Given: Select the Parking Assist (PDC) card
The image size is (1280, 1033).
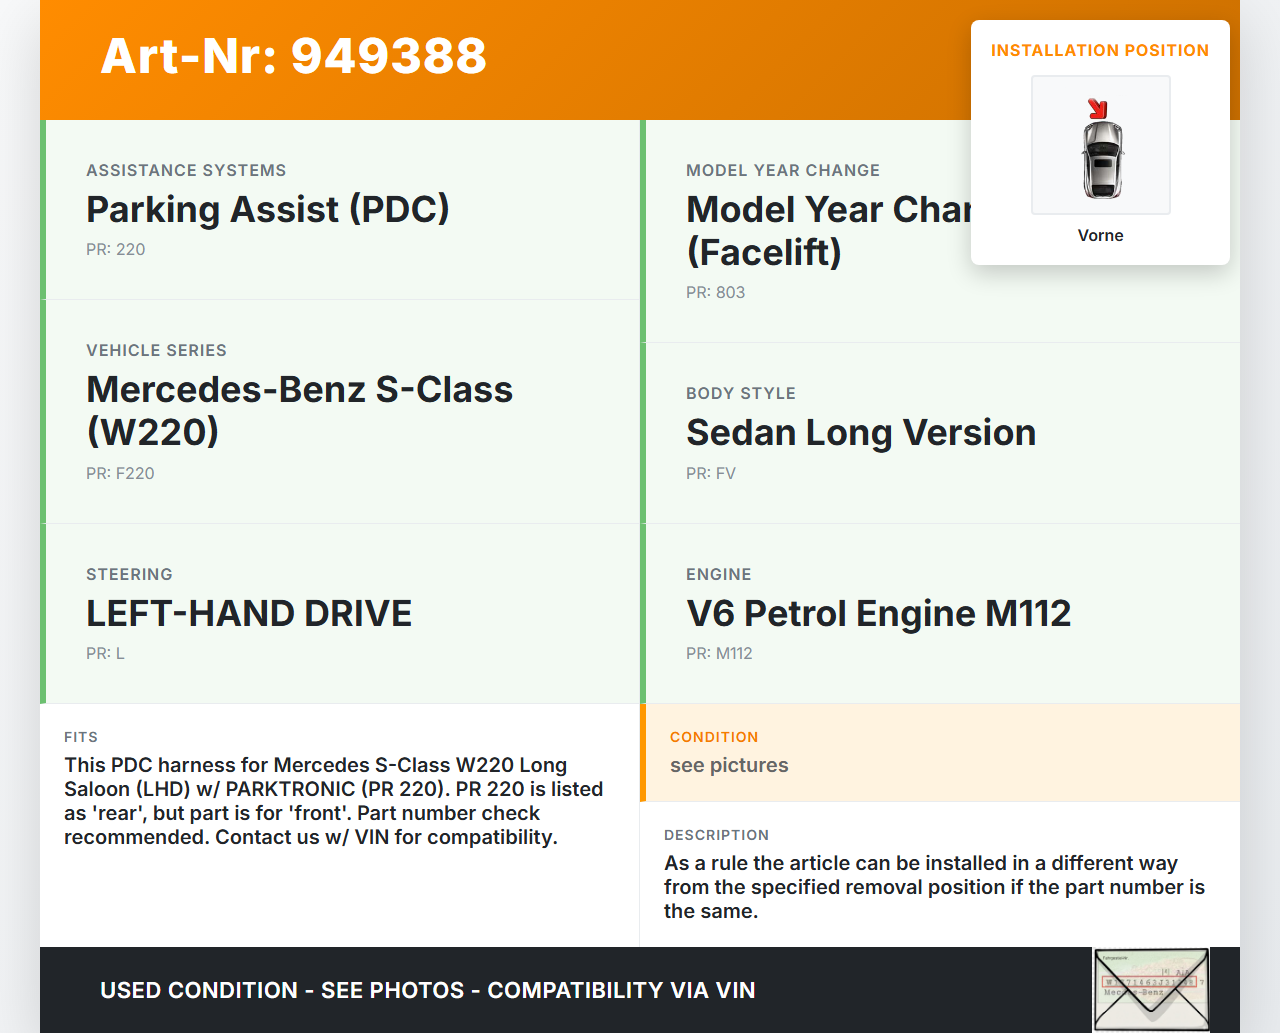Looking at the screenshot, I should [267, 210].
